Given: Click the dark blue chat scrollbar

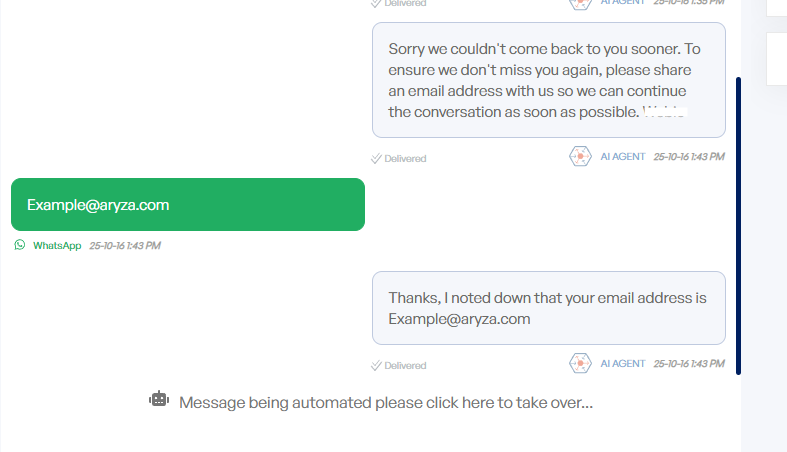Looking at the screenshot, I should (738, 225).
